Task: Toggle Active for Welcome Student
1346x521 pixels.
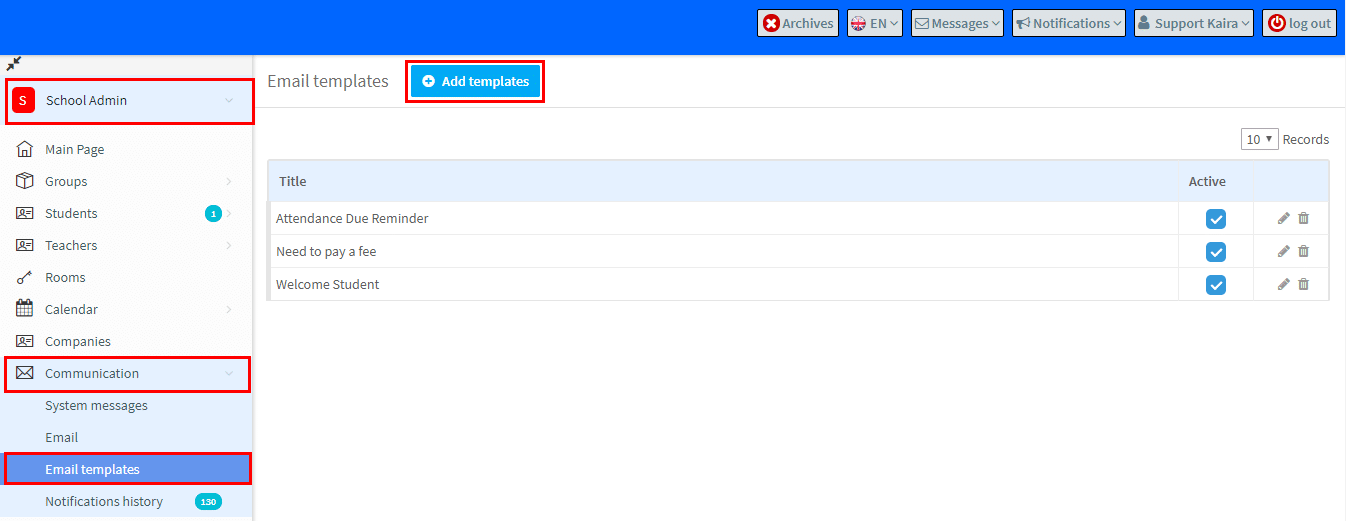Action: pos(1216,285)
